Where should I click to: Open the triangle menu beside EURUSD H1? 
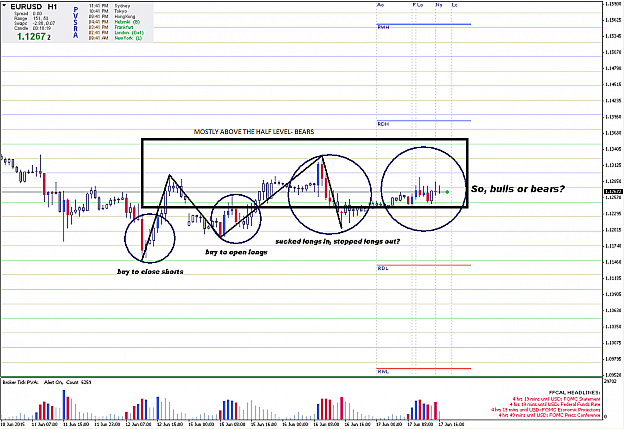tap(4, 6)
